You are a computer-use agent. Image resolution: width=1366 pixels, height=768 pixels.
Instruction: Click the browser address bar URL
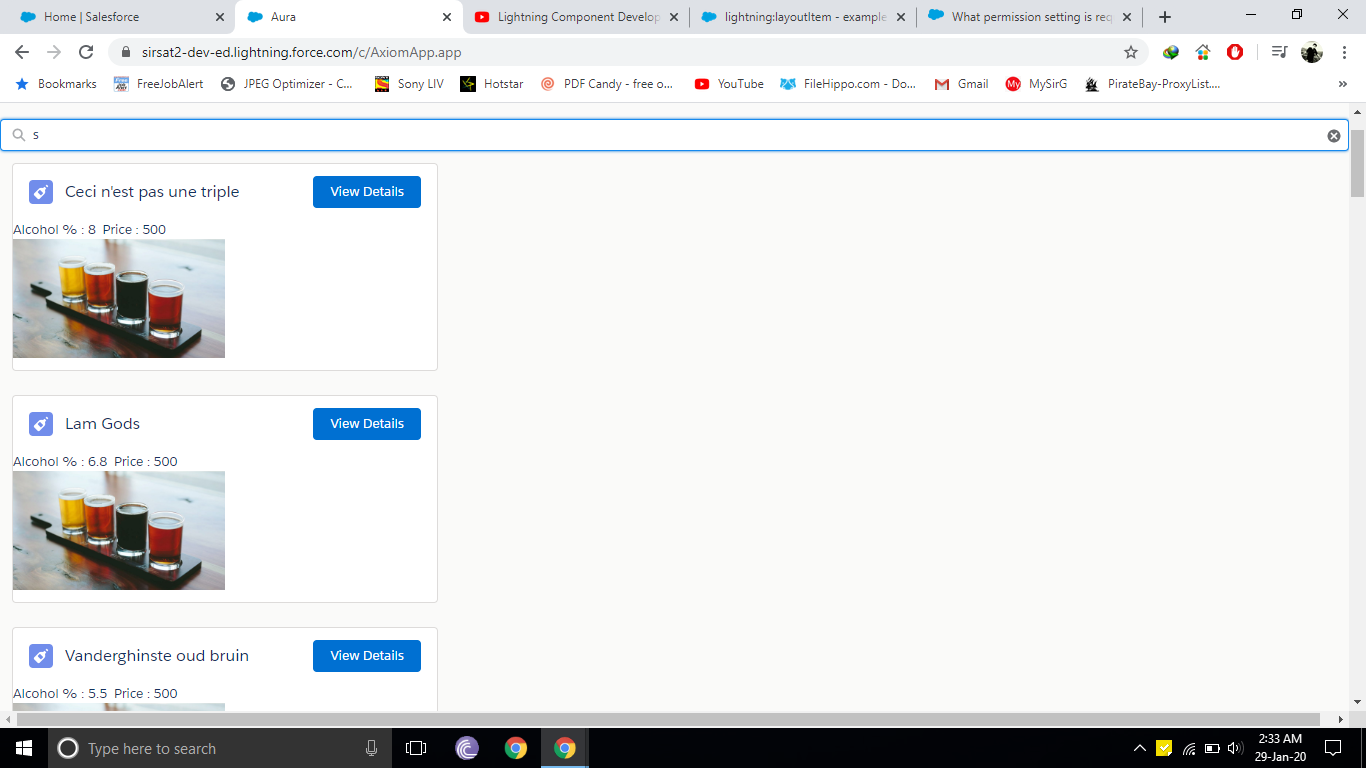click(x=302, y=52)
